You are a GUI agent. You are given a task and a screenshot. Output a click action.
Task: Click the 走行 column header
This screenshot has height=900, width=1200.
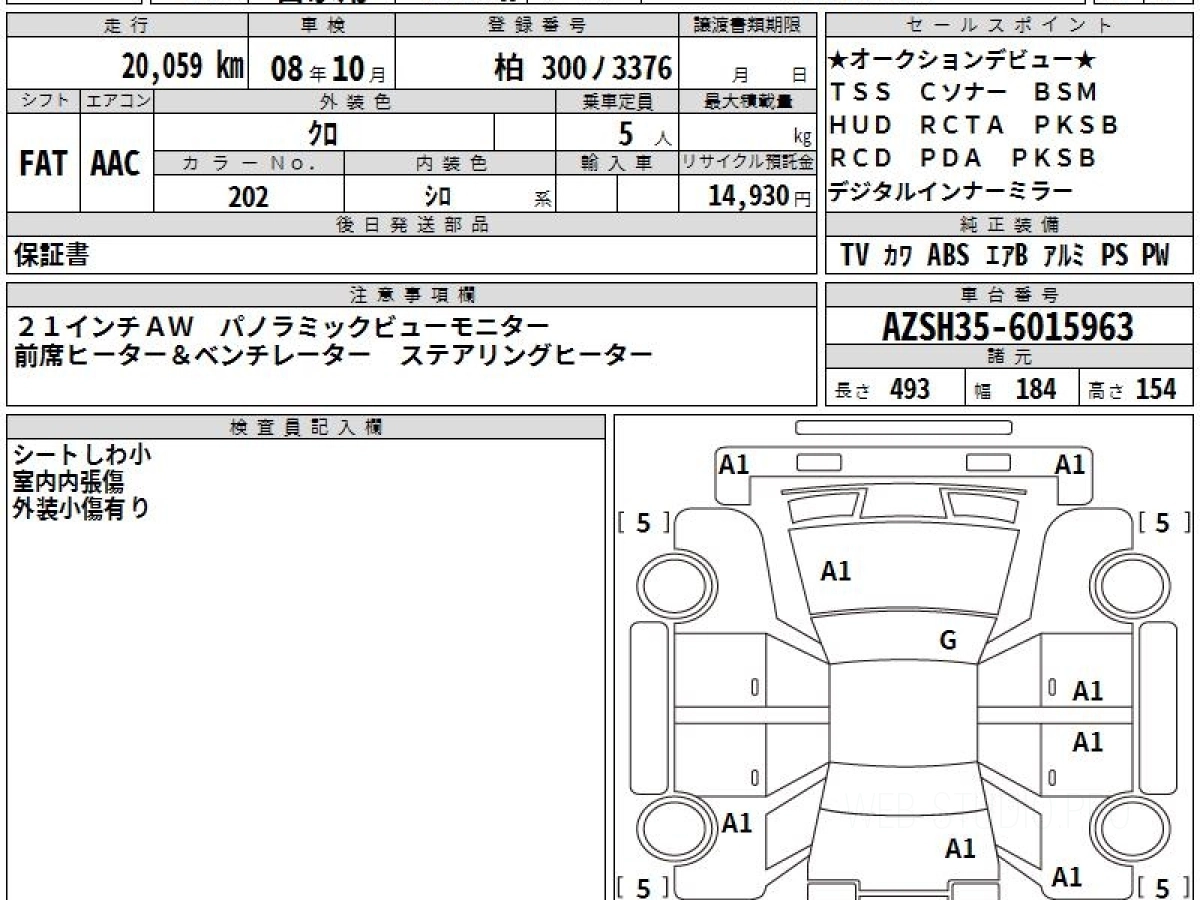click(x=126, y=26)
